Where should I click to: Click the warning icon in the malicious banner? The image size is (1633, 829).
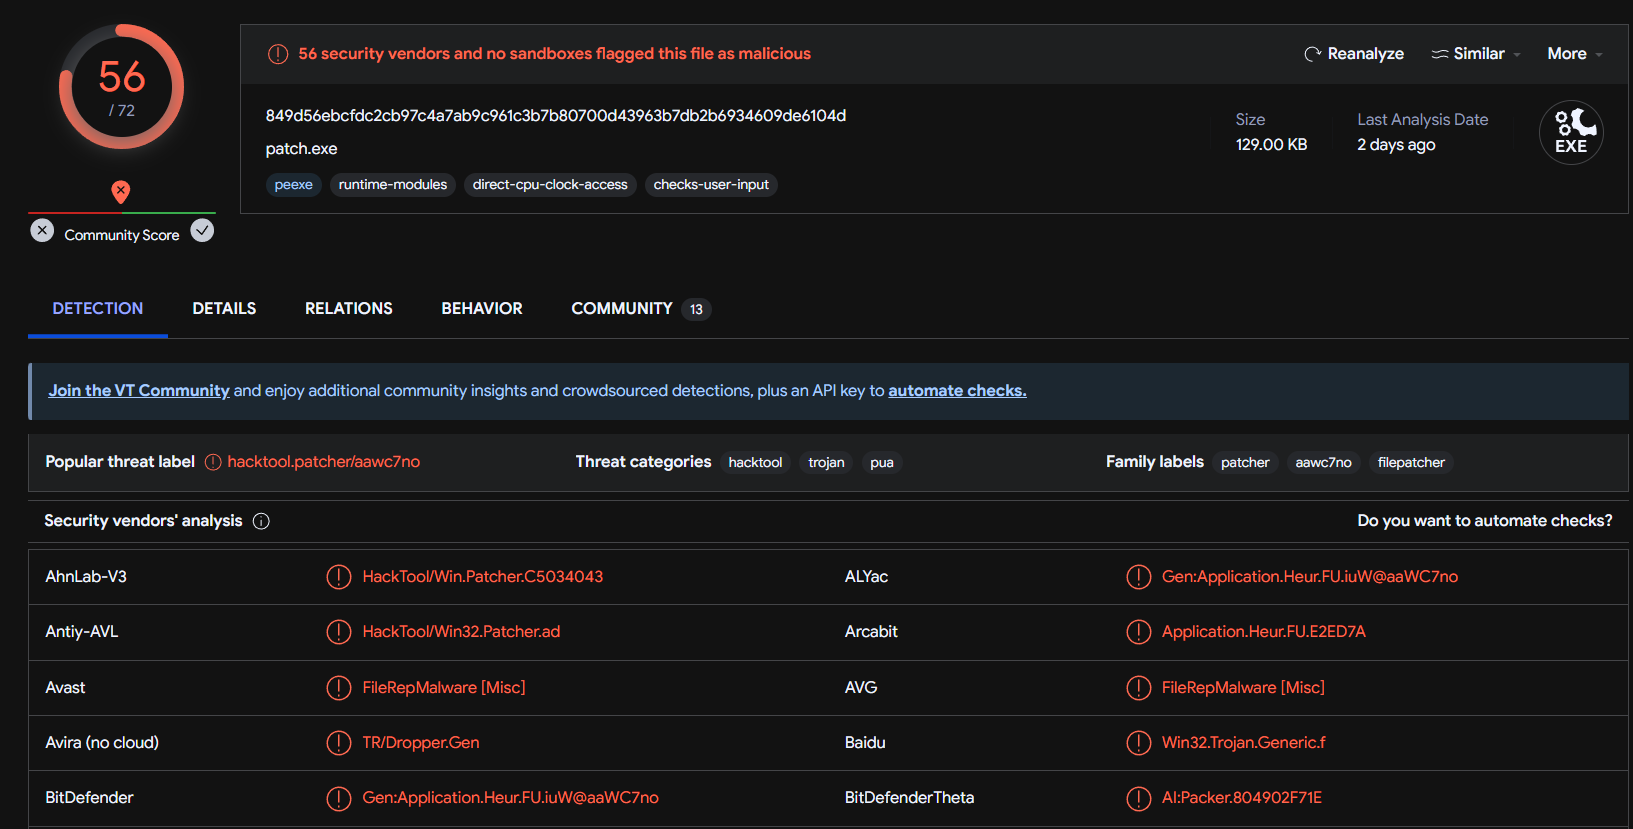278,54
